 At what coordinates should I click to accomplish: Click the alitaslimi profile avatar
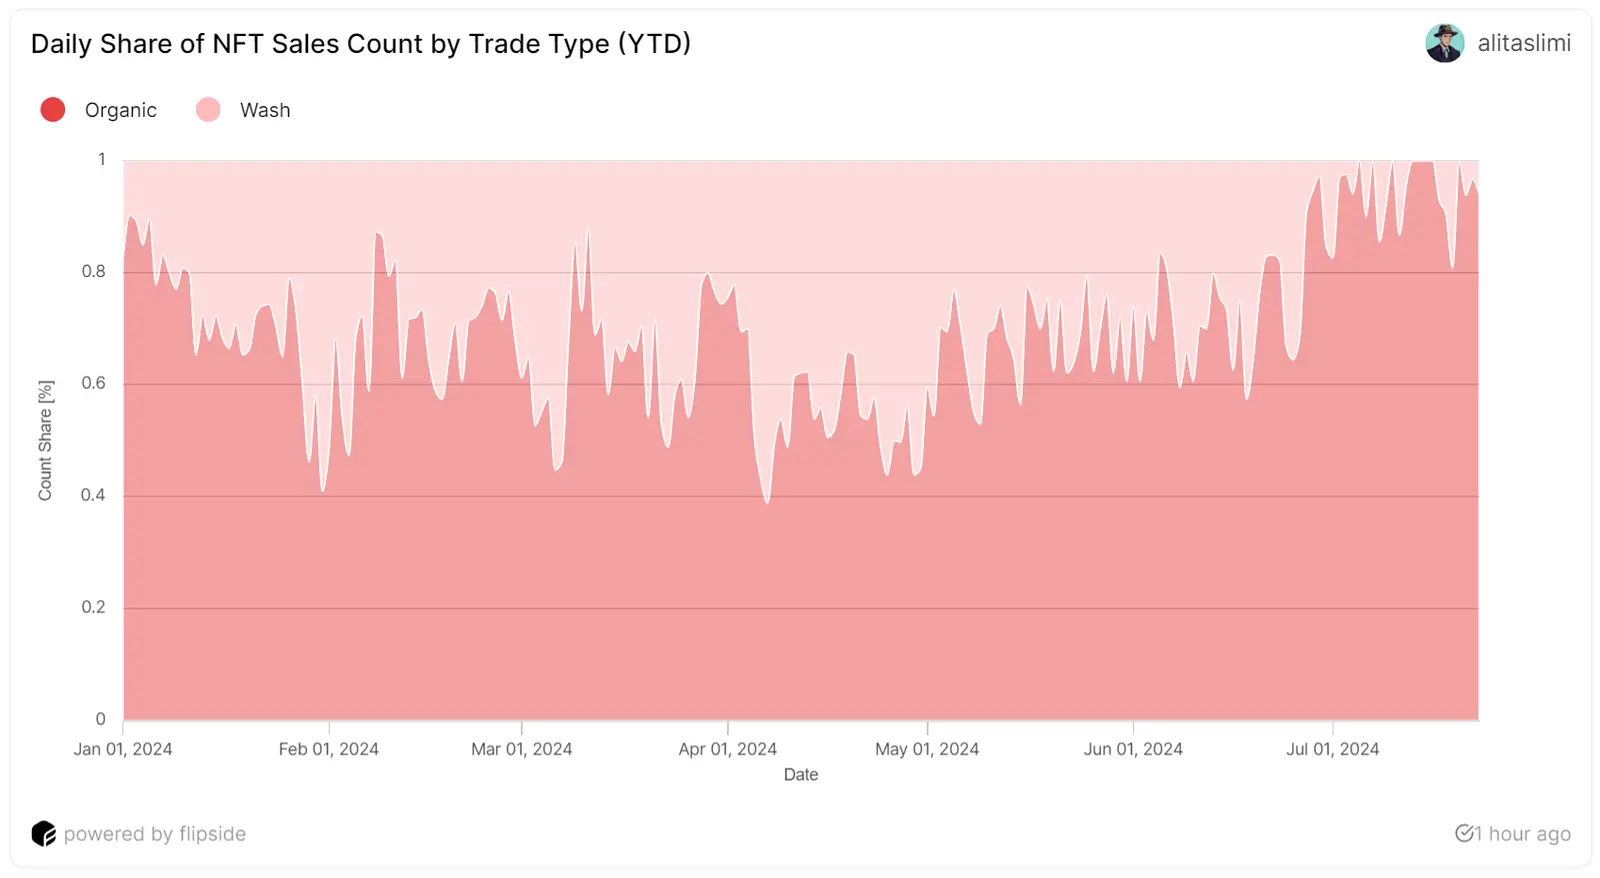tap(1444, 43)
